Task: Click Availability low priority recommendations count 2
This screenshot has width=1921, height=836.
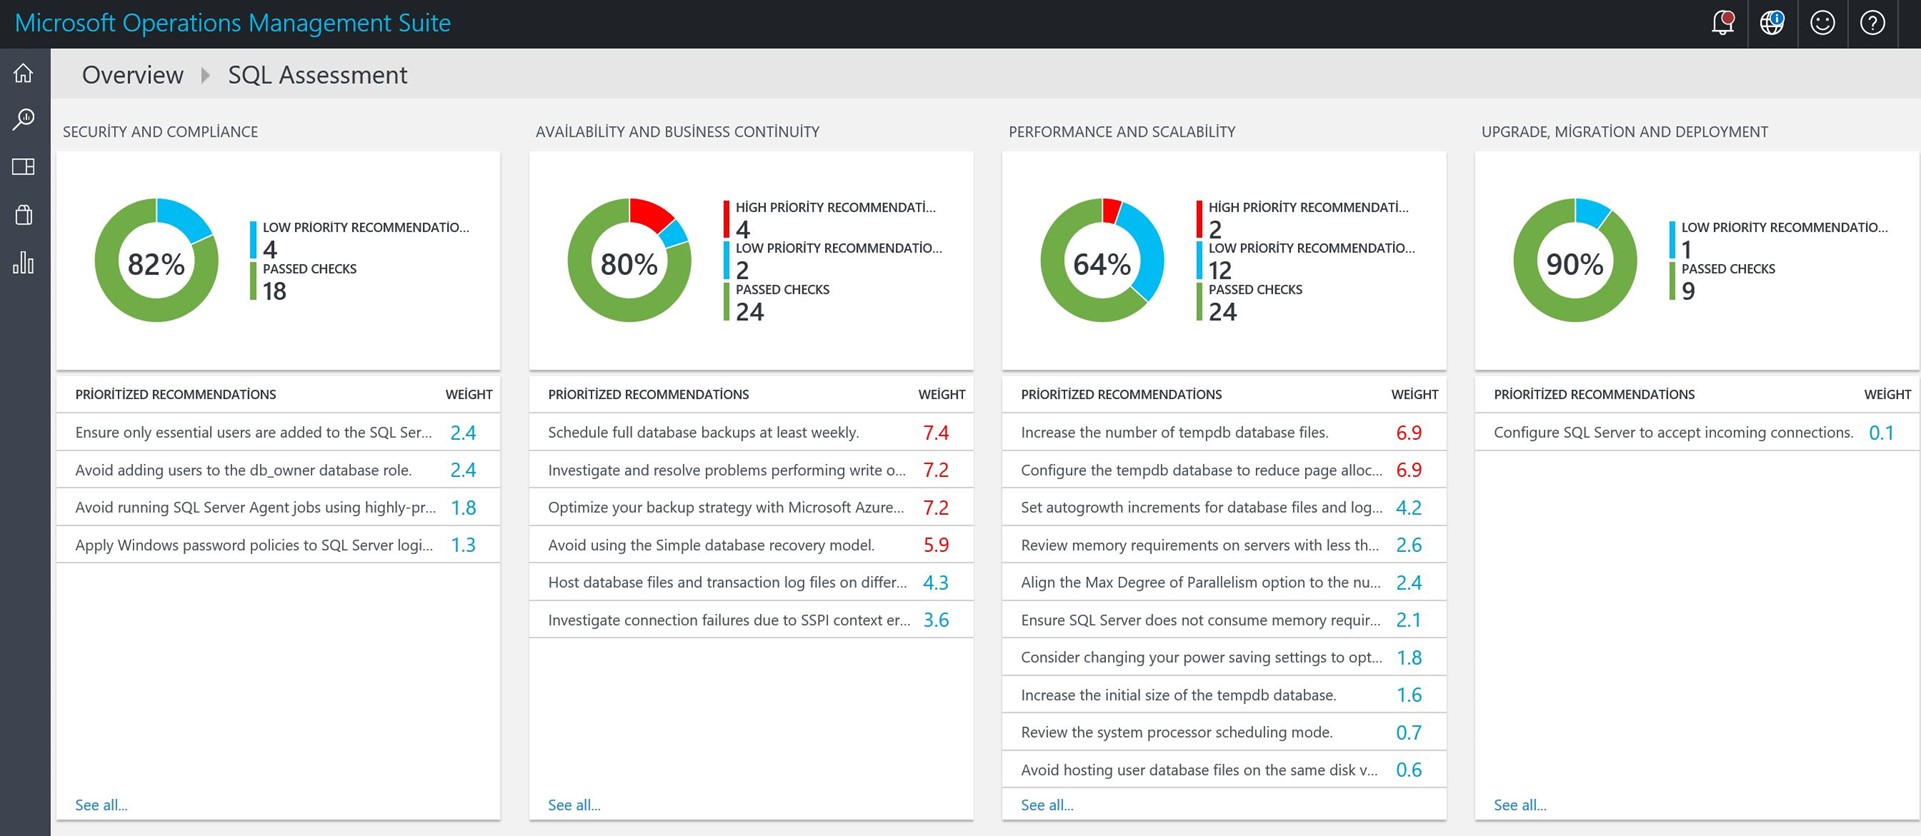Action: point(743,270)
